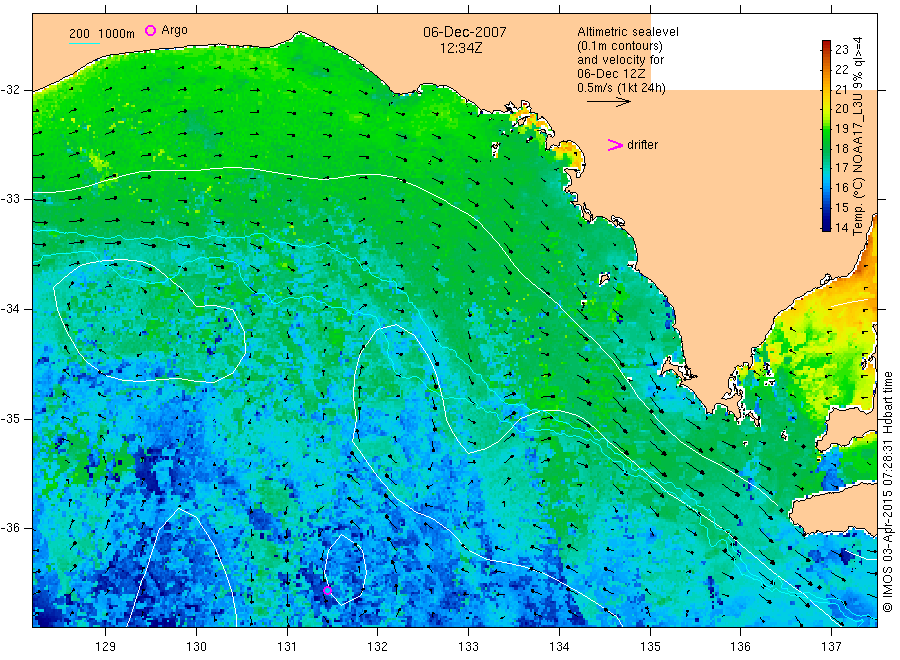900x660 pixels.
Task: Click the longitude axis label 136
Action: [x=740, y=647]
